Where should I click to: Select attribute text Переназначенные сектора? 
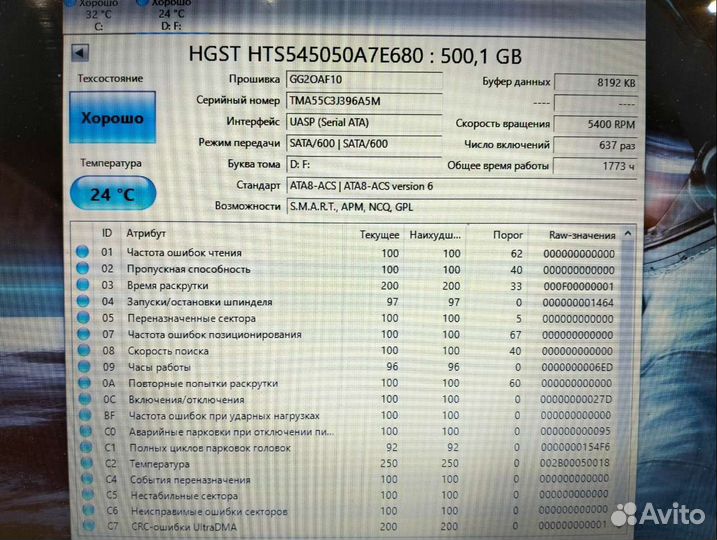(x=192, y=318)
